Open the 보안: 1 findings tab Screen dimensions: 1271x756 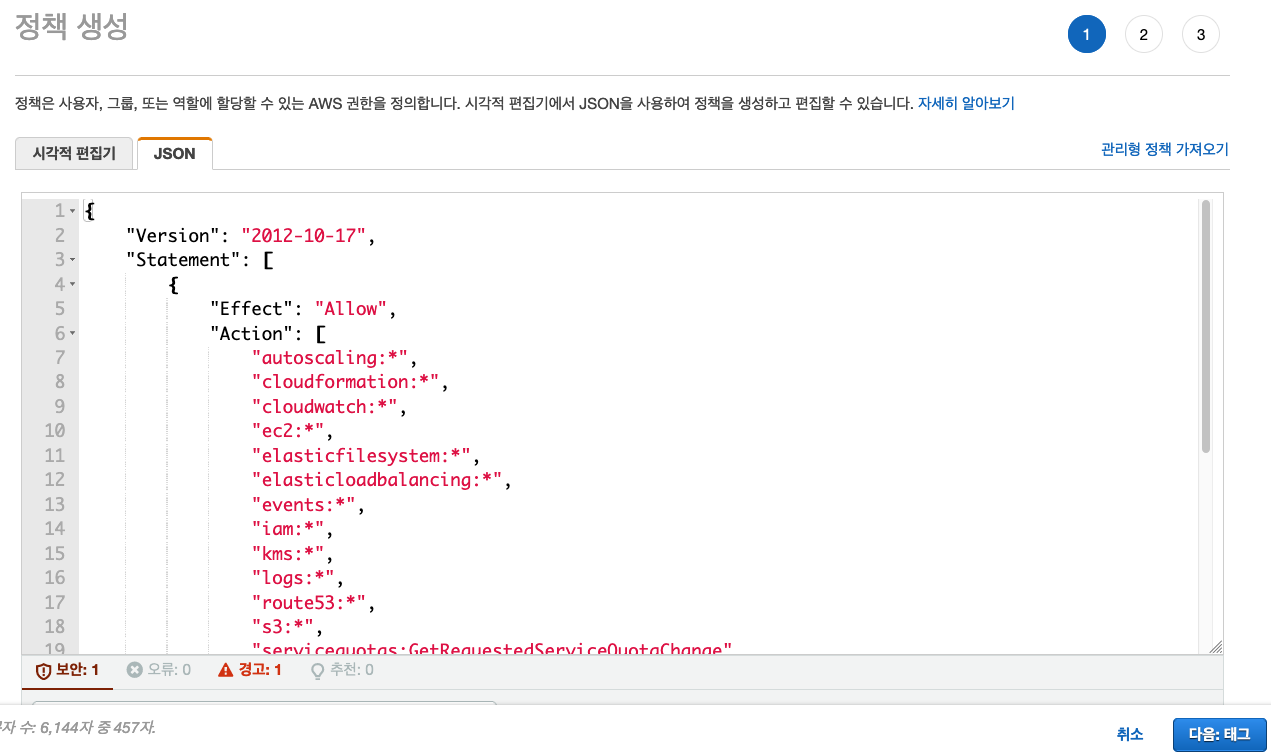click(x=67, y=670)
